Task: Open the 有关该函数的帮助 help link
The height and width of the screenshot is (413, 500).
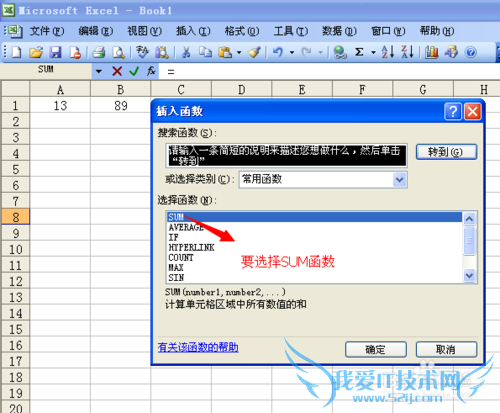Action: pos(198,347)
